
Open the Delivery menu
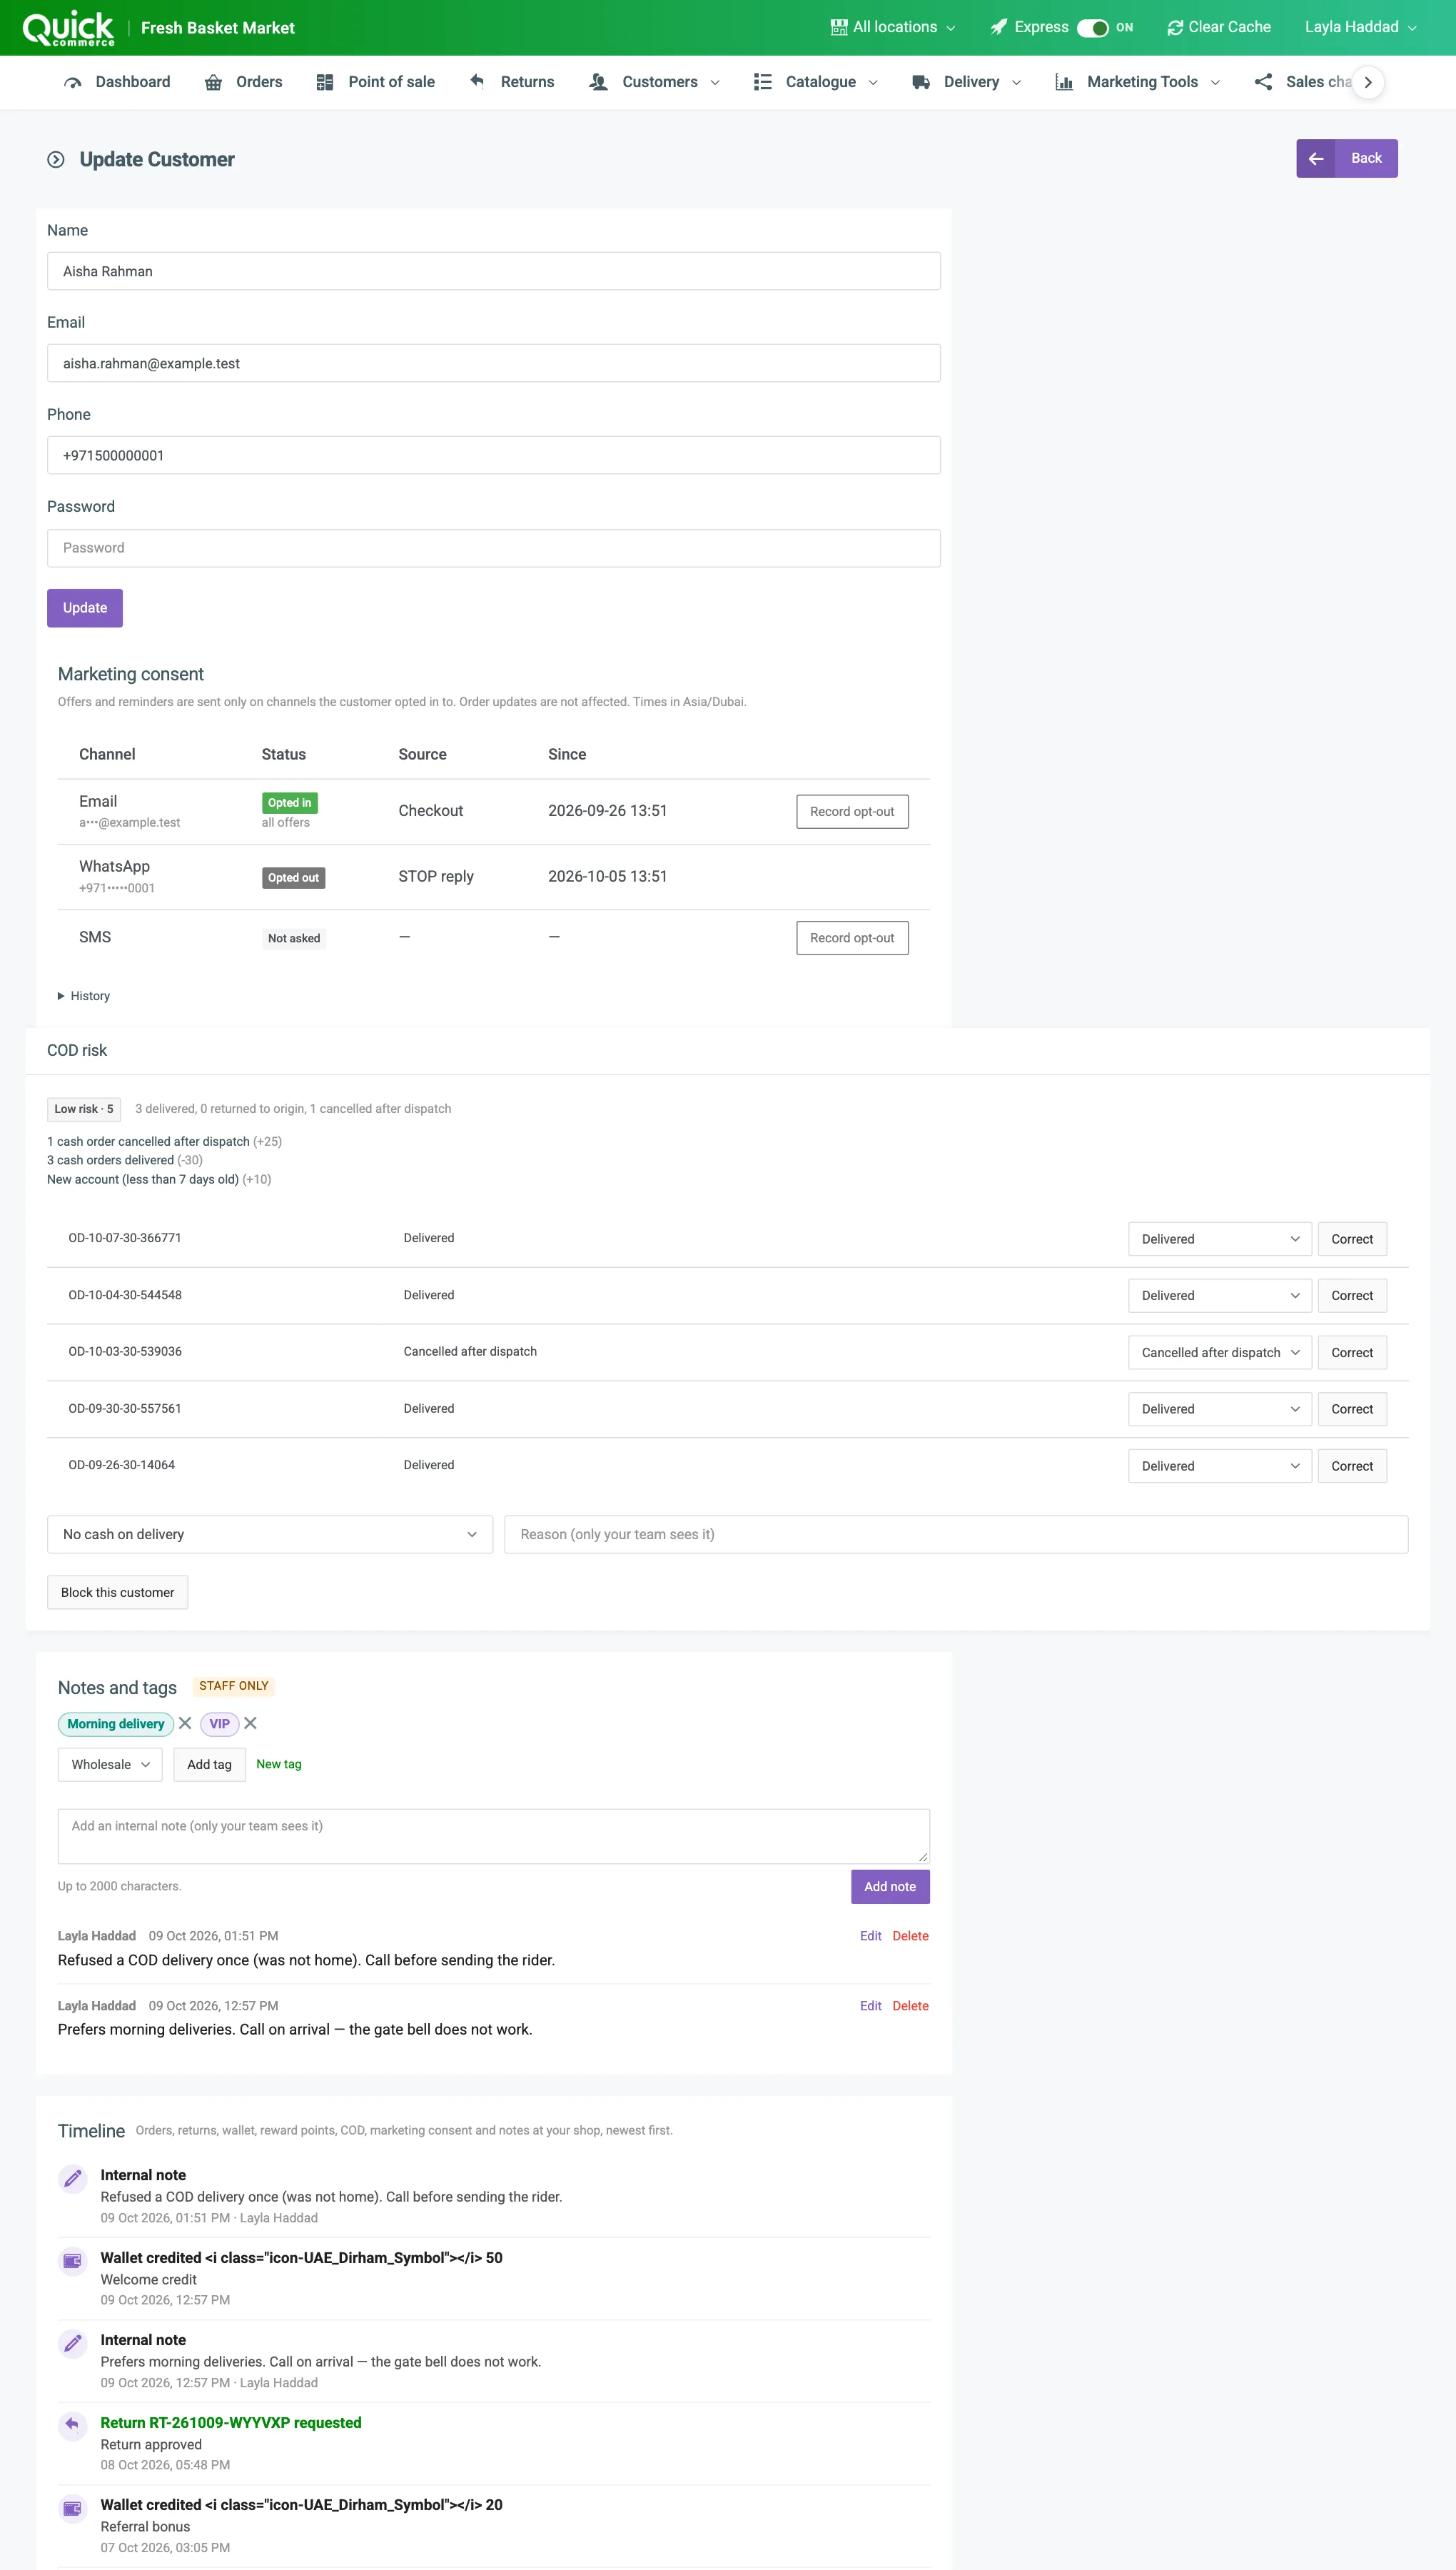(967, 83)
